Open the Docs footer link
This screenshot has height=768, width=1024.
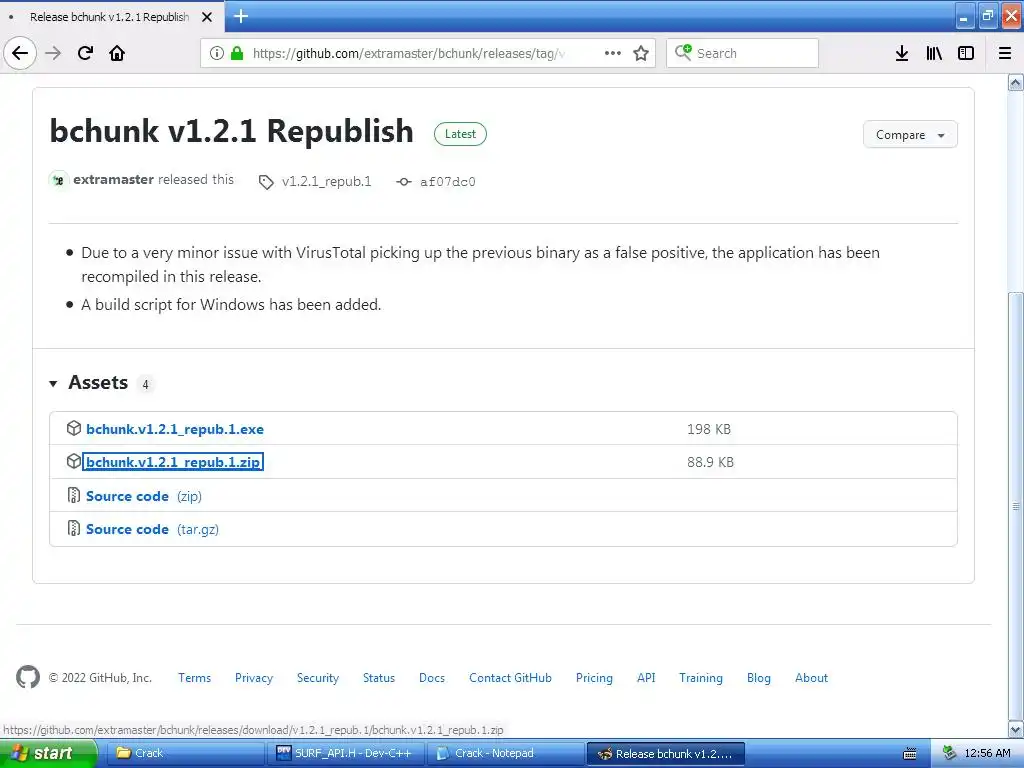coord(432,678)
